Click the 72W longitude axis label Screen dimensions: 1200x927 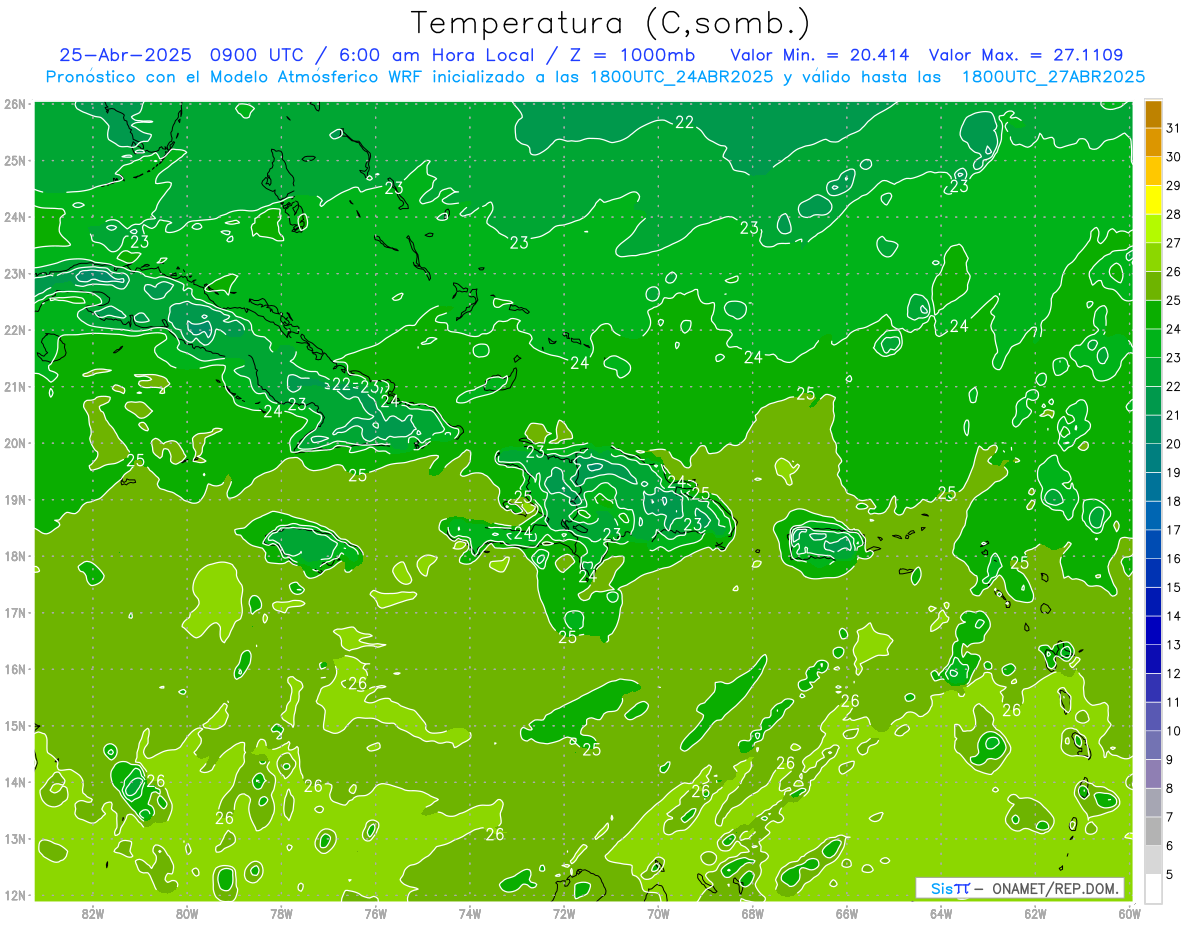coord(564,913)
